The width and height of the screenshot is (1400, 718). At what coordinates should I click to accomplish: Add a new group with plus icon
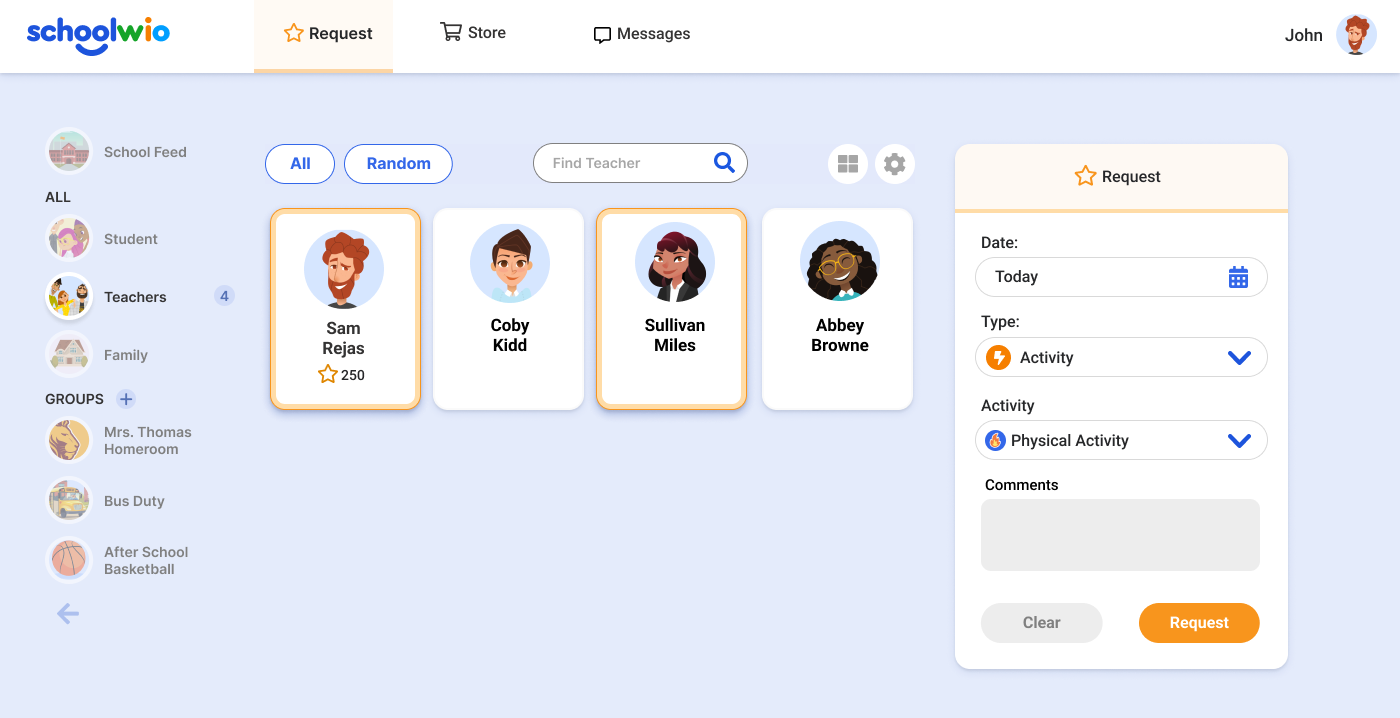(x=126, y=399)
